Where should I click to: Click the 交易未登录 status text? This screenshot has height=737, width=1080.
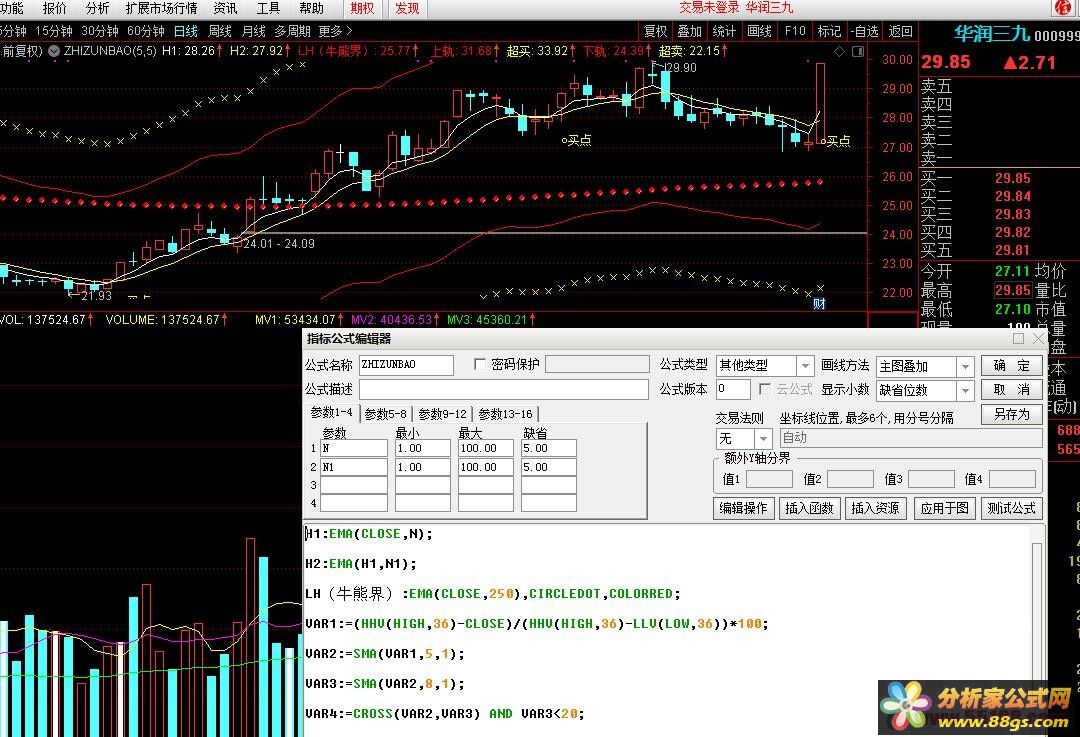tap(709, 8)
